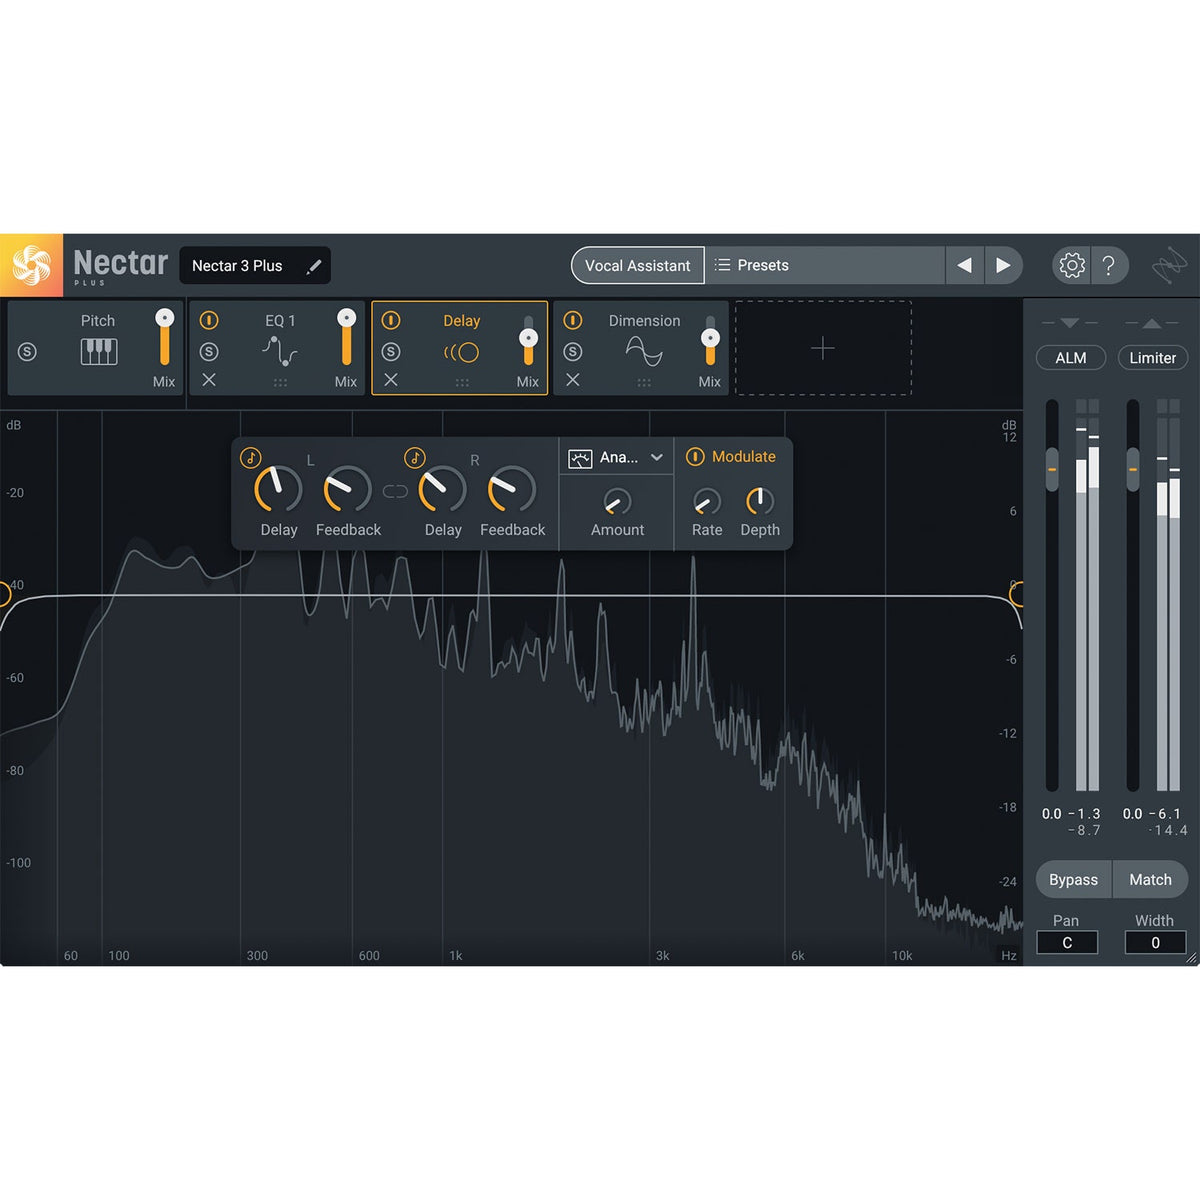Select Delay module echo icon
Image resolution: width=1200 pixels, height=1200 pixels.
tap(462, 352)
